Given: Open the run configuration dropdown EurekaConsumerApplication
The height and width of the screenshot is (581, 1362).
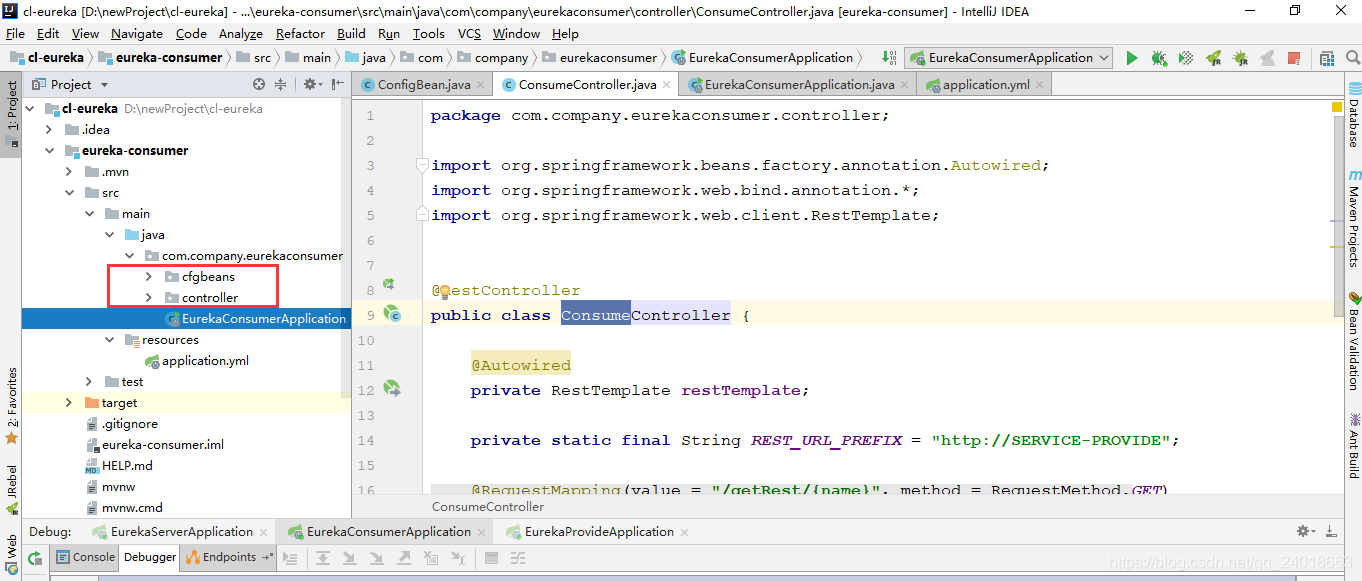Looking at the screenshot, I should (x=1008, y=58).
